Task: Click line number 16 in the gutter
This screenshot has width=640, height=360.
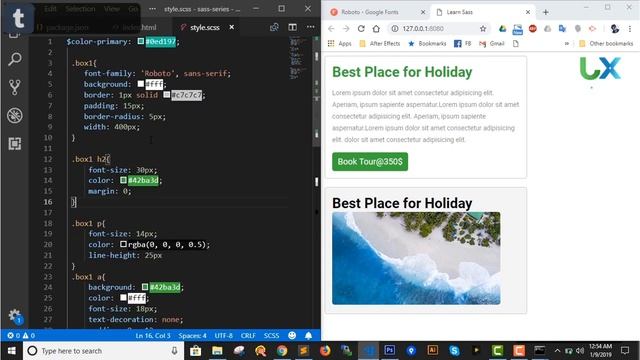Action: [x=48, y=202]
